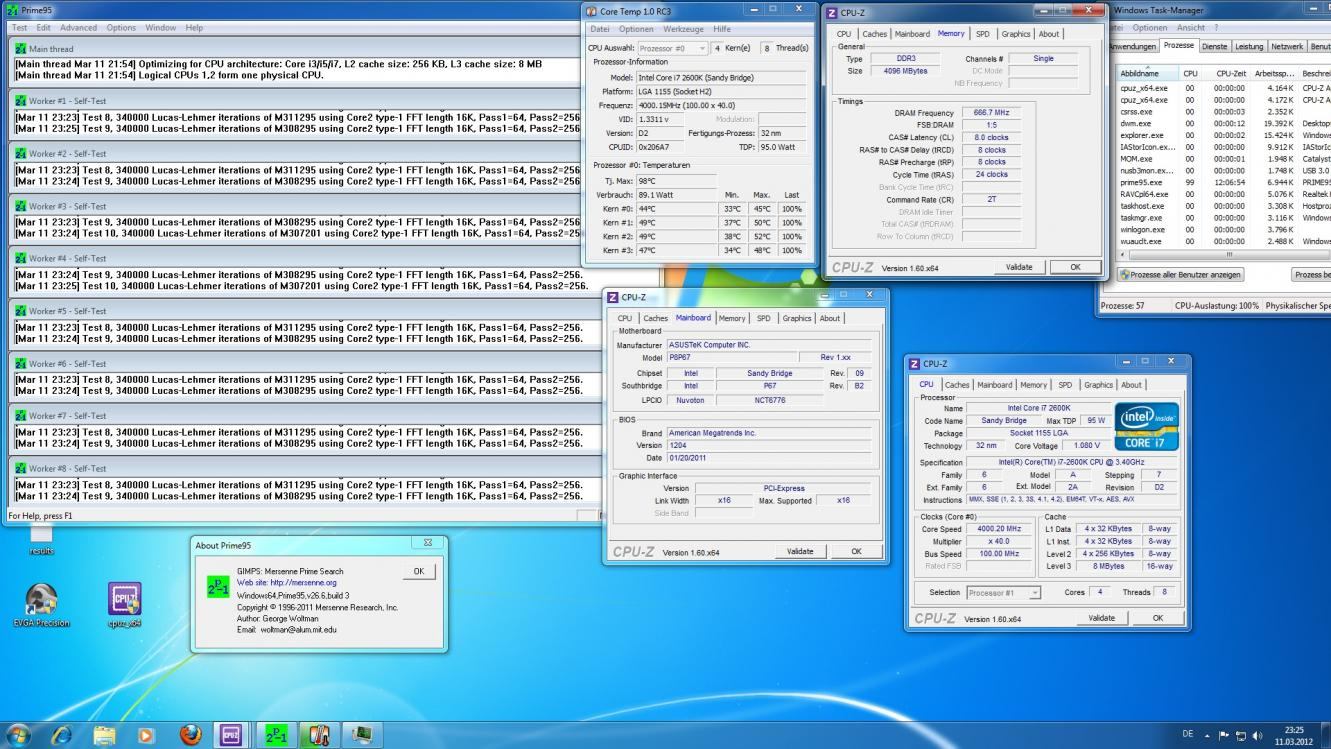The width and height of the screenshot is (1331, 749).
Task: Switch to Core Temp via taskbar icon
Action: point(318,735)
